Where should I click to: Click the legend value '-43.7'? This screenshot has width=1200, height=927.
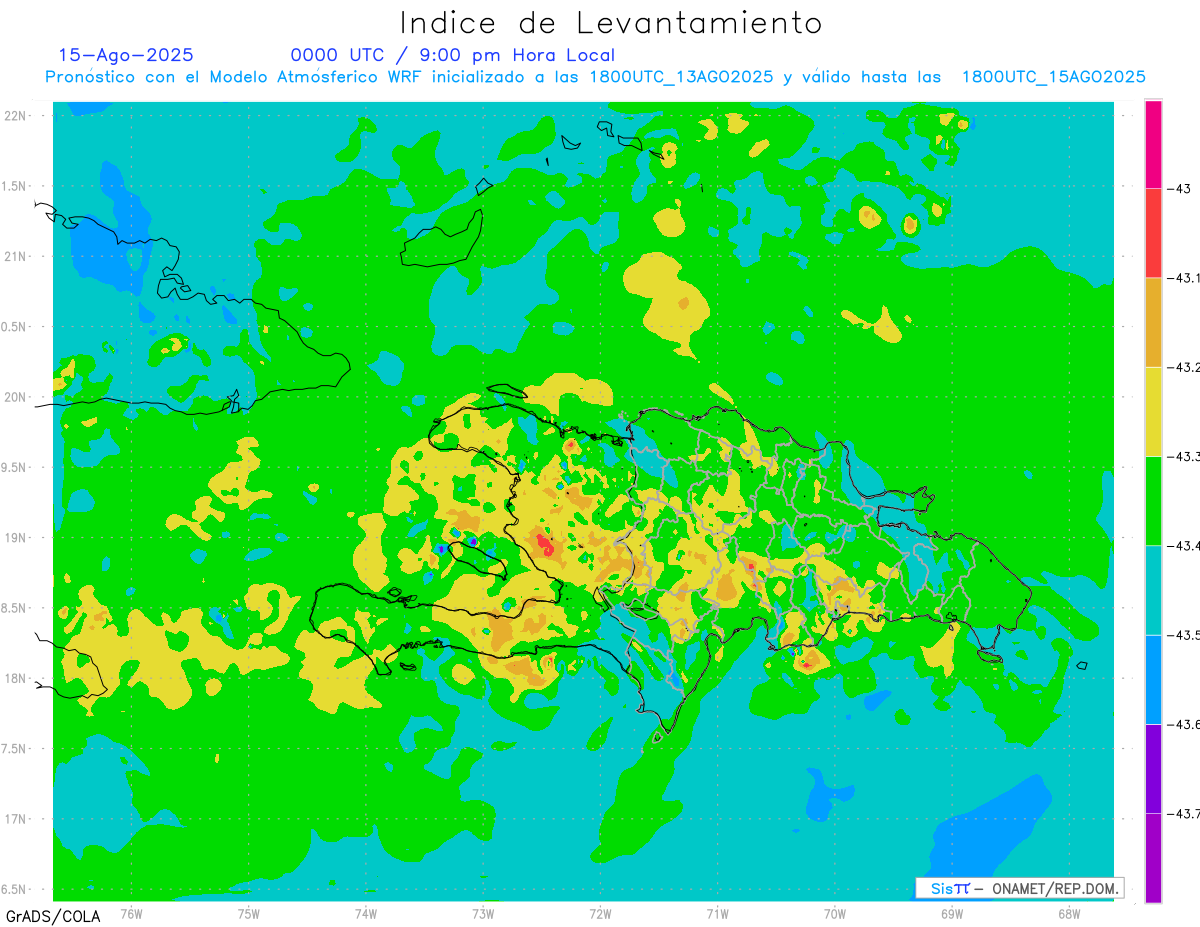pos(1183,813)
